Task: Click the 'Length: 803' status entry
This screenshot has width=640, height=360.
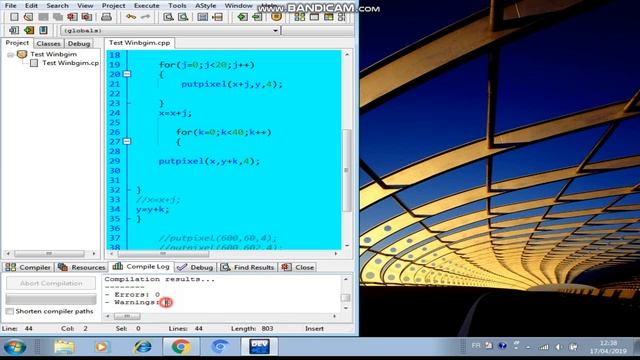Action: coord(252,329)
